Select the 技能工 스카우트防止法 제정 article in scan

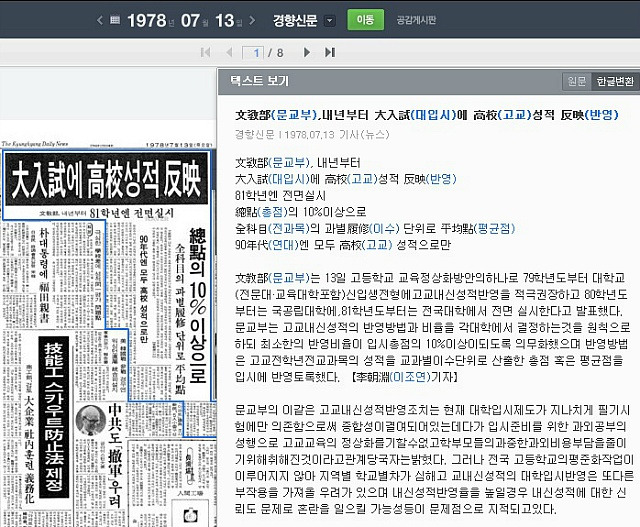pyautogui.click(x=54, y=416)
